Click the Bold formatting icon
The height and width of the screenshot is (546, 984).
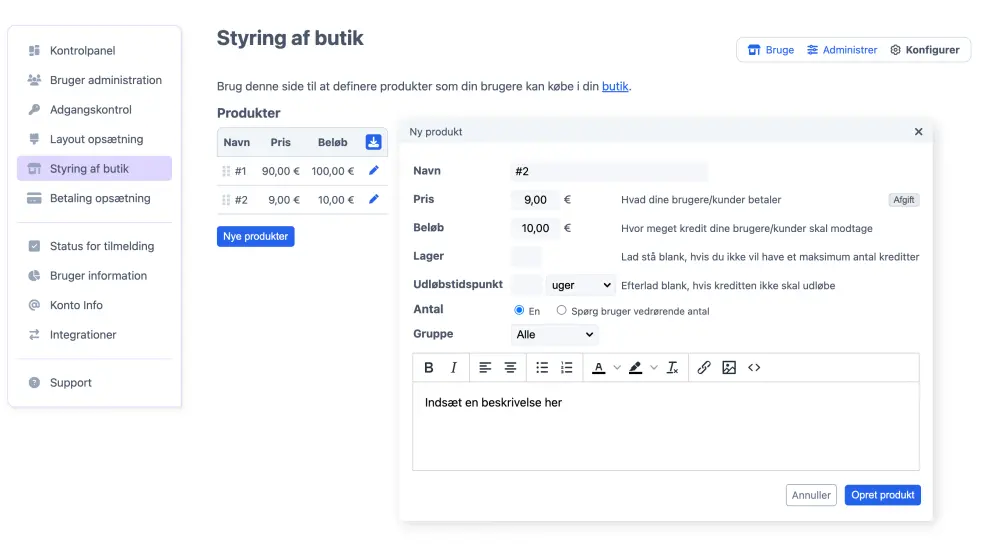[429, 368]
